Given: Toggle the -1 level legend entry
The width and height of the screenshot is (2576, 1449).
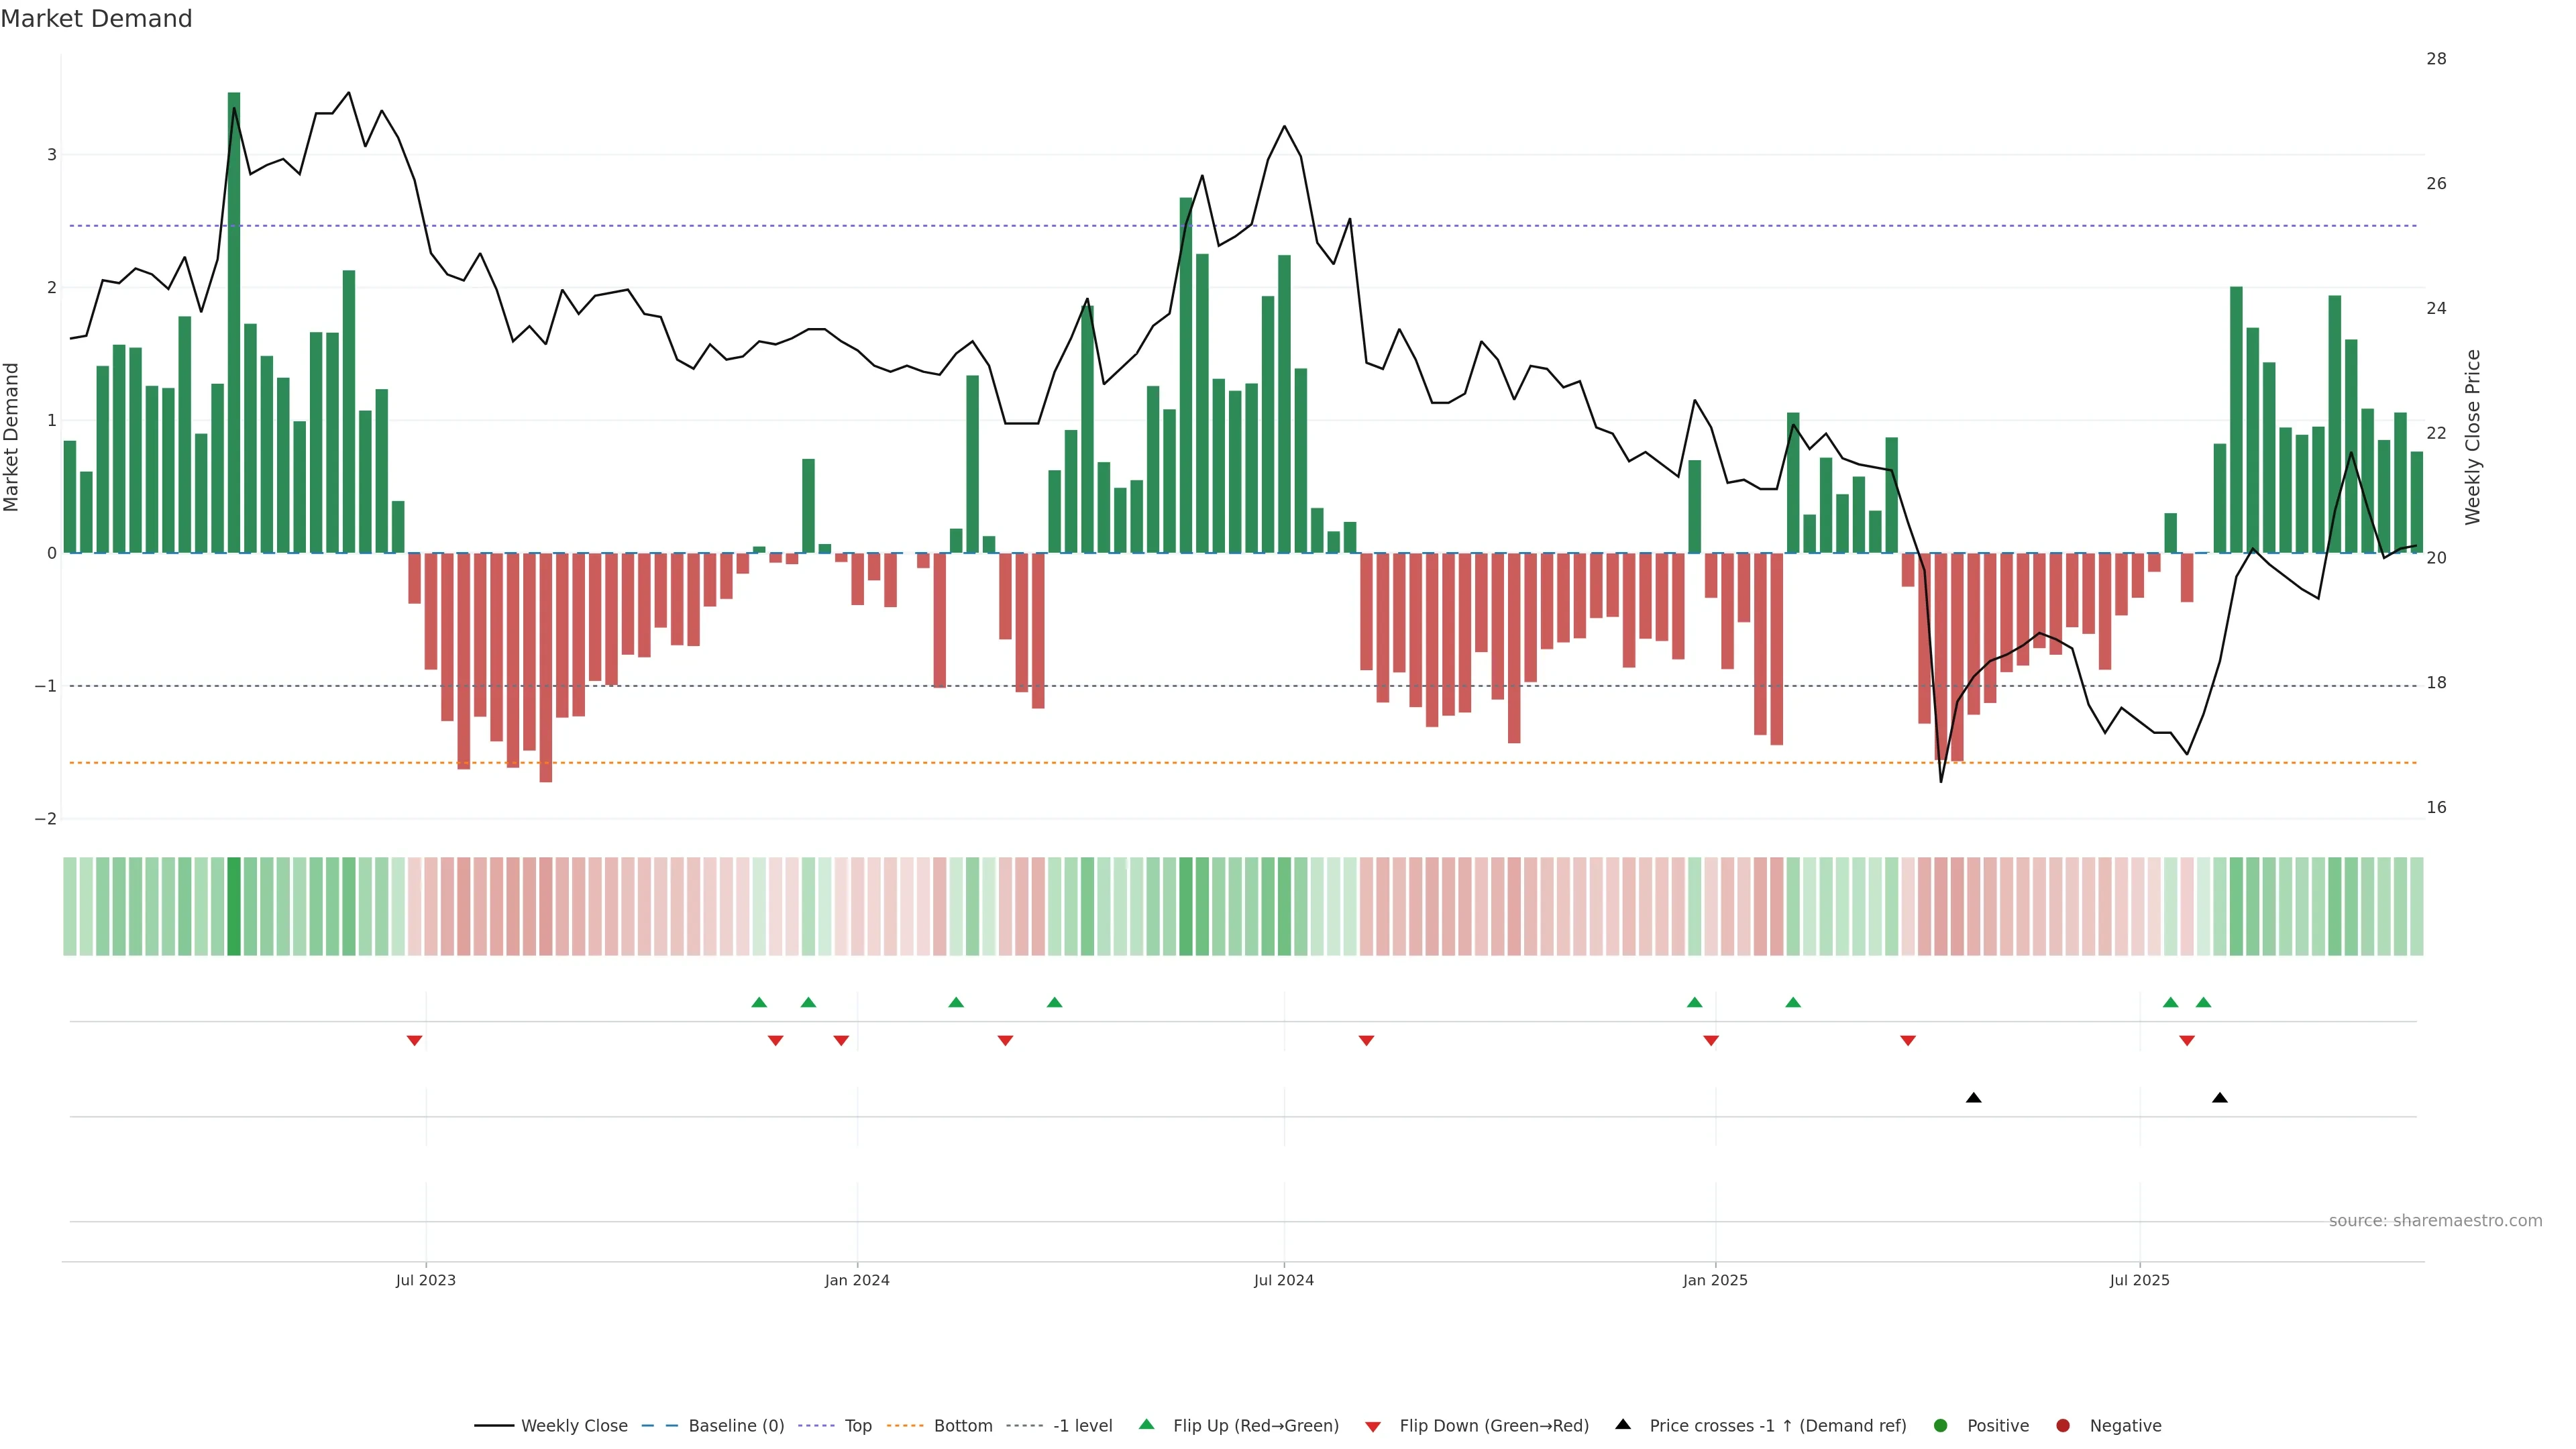Looking at the screenshot, I should coord(1082,1426).
